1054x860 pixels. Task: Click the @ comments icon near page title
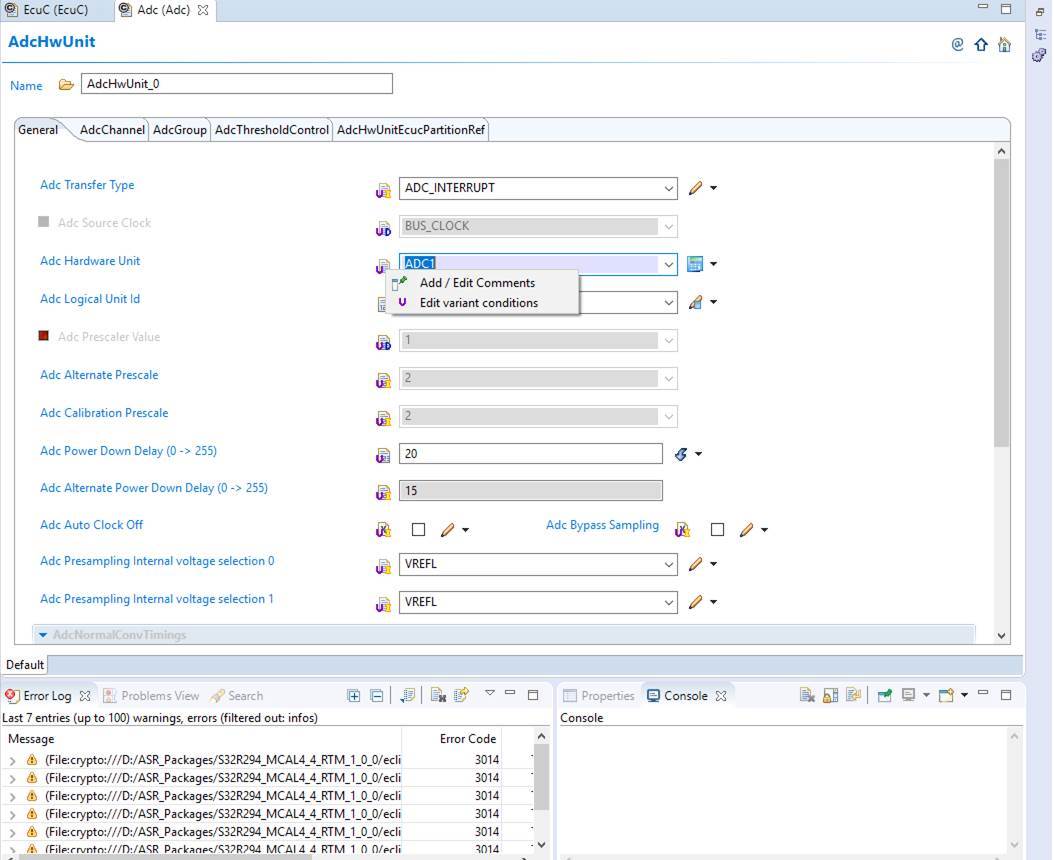pos(959,44)
